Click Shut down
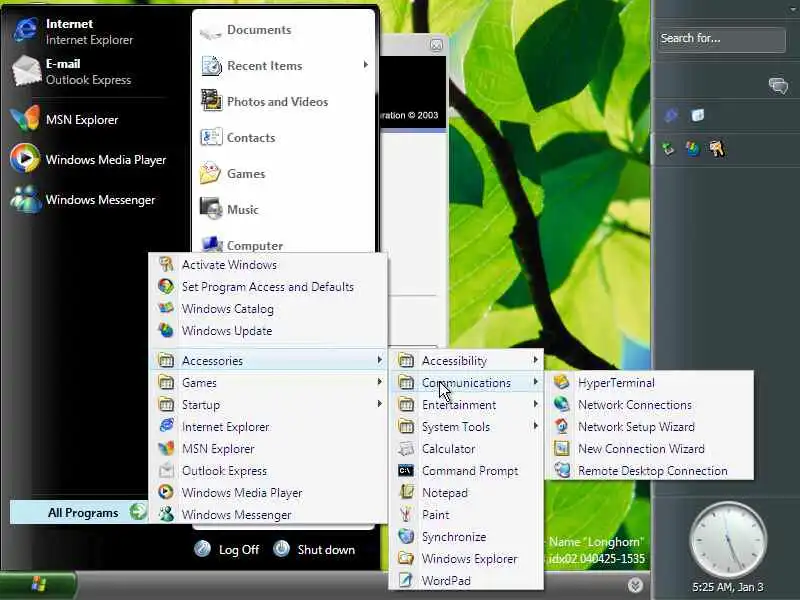Viewport: 800px width, 600px height. 314,549
